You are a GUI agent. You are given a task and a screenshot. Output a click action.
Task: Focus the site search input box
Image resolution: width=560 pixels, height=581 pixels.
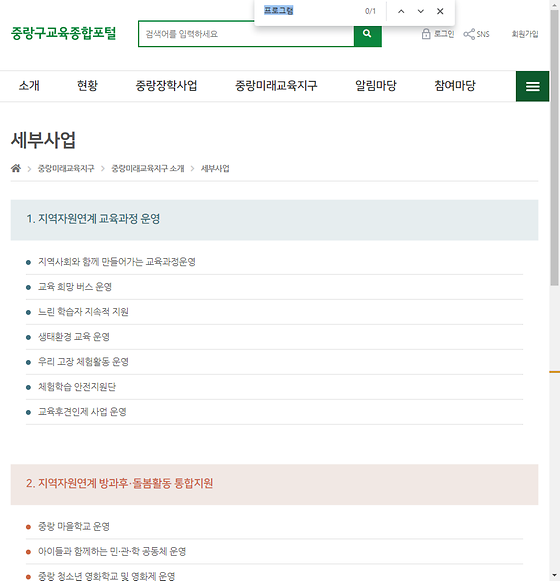point(246,34)
